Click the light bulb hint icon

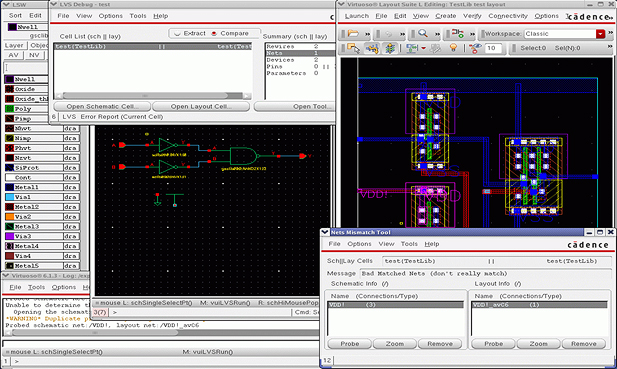(453, 48)
